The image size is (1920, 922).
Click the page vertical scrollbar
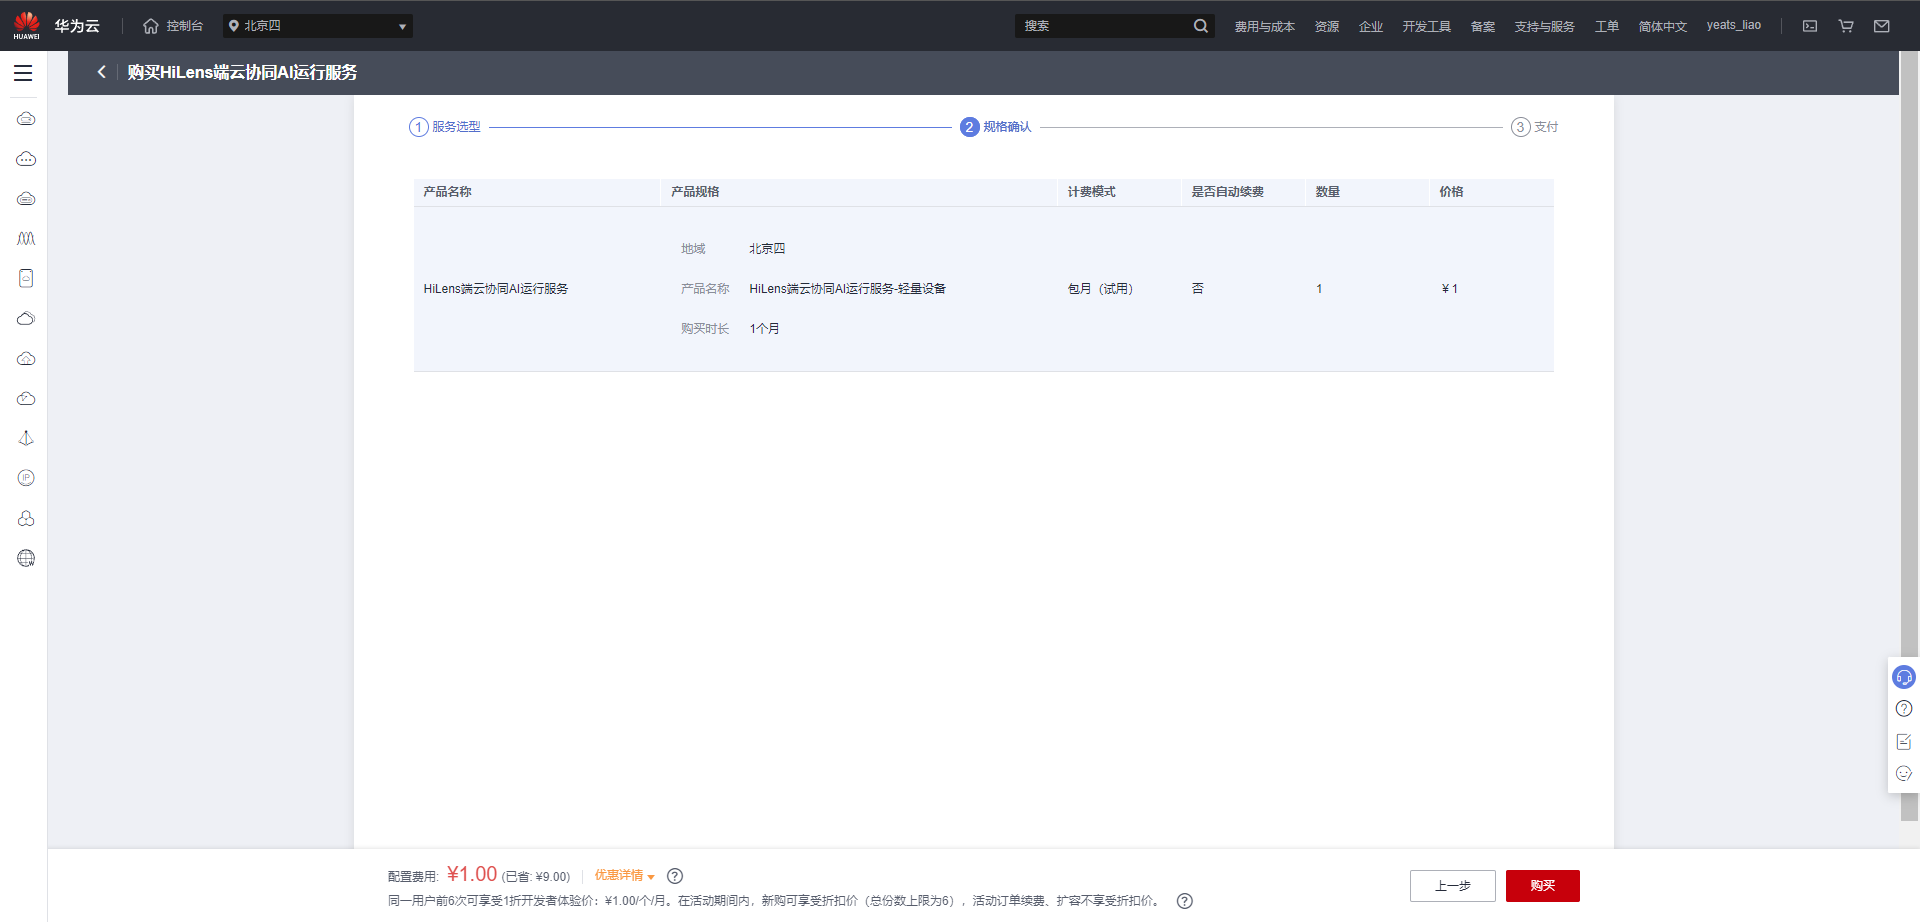pyautogui.click(x=1909, y=436)
